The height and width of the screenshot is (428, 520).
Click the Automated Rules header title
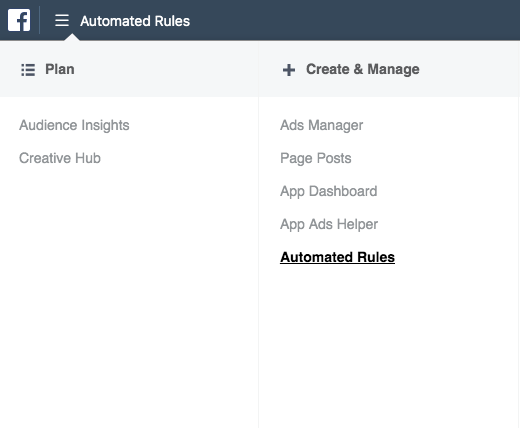pyautogui.click(x=135, y=21)
